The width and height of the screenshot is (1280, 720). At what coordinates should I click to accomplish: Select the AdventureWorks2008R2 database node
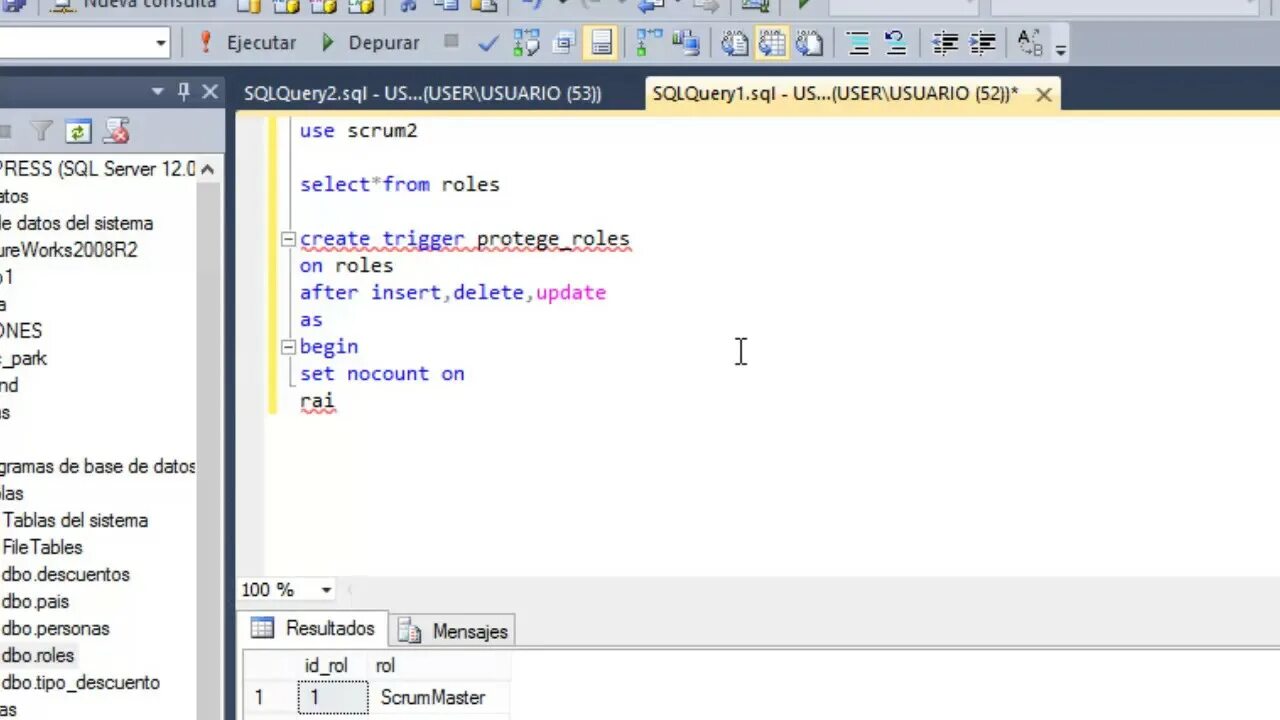68,250
